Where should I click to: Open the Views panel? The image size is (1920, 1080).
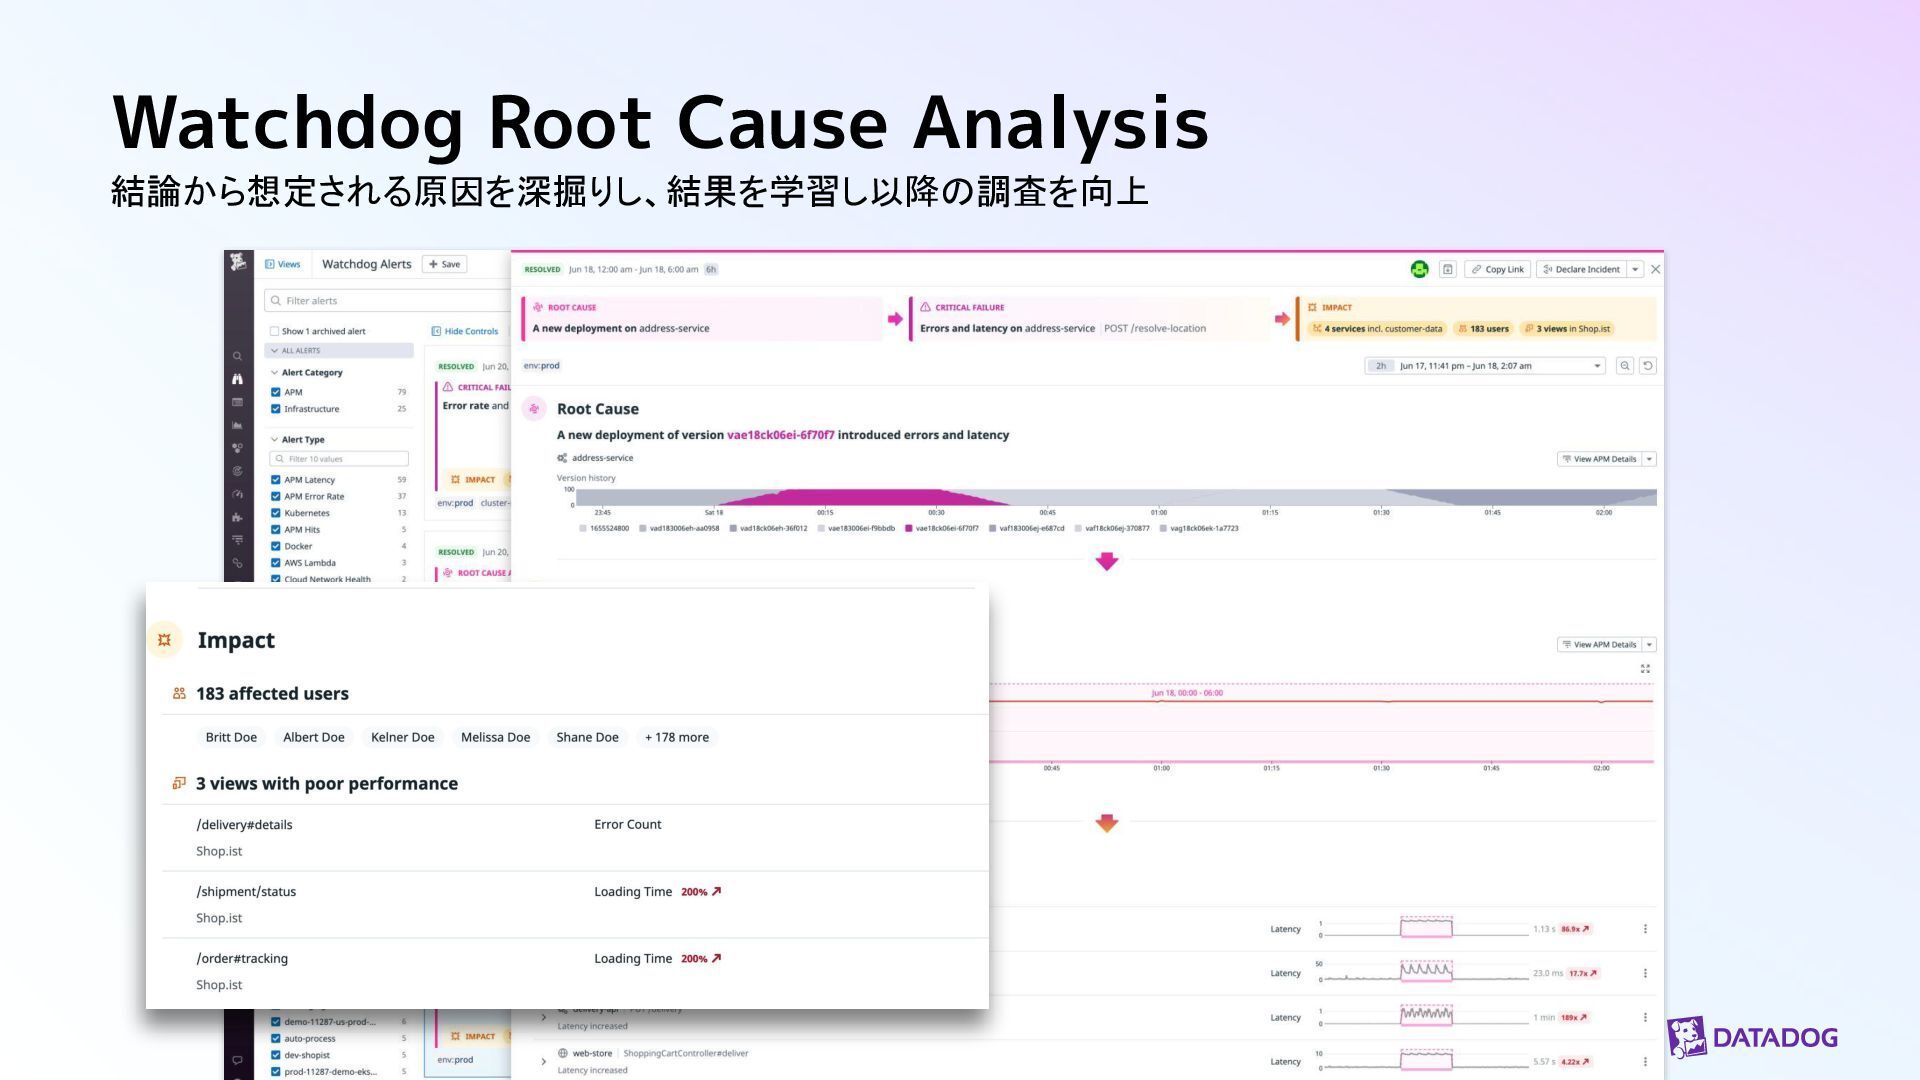pos(283,264)
